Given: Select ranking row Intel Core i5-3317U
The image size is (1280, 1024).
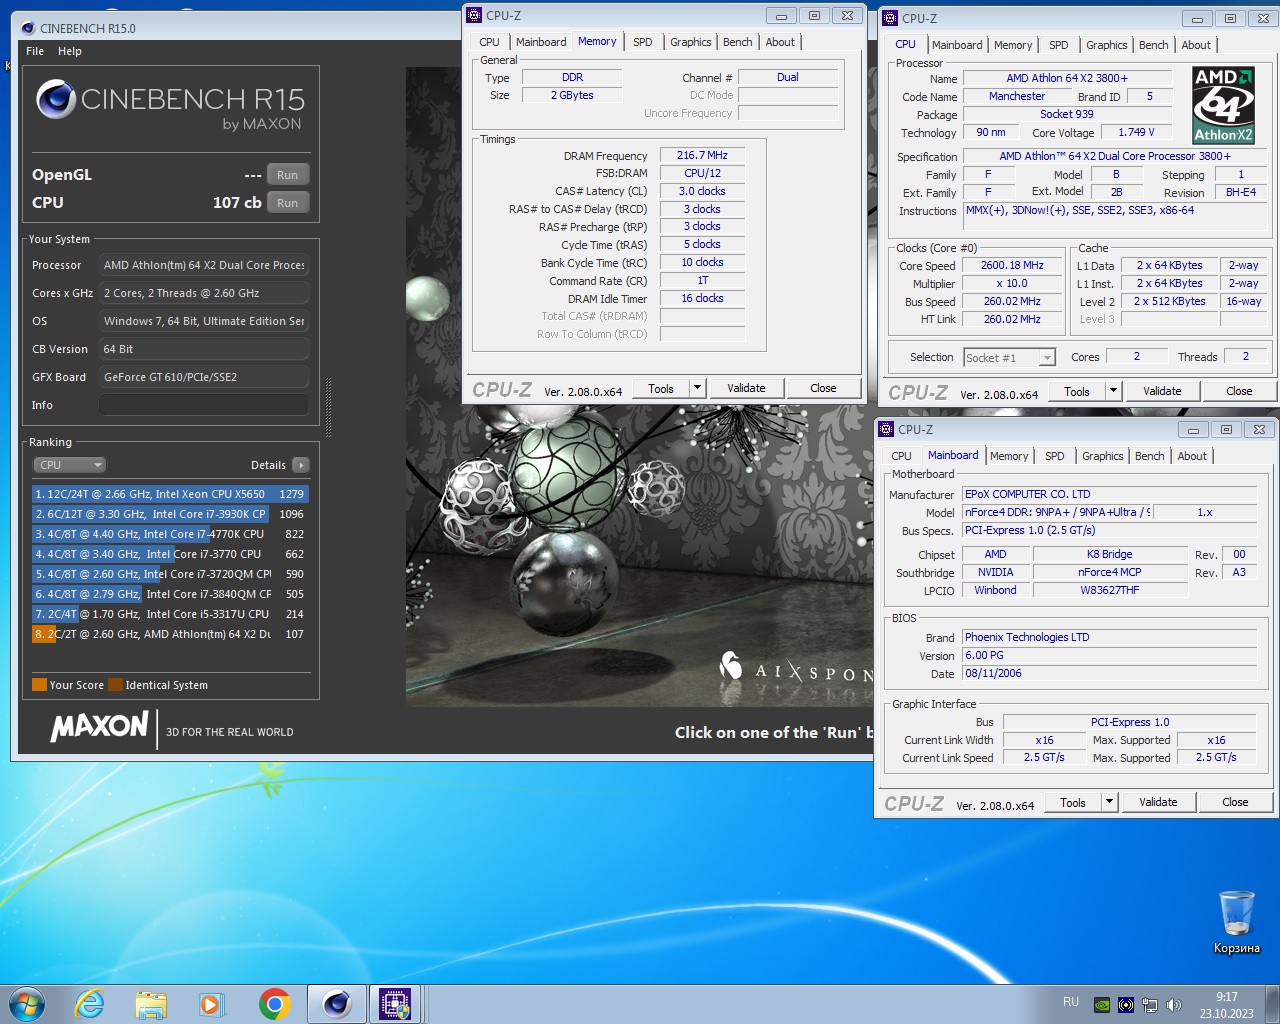Looking at the screenshot, I should [170, 614].
